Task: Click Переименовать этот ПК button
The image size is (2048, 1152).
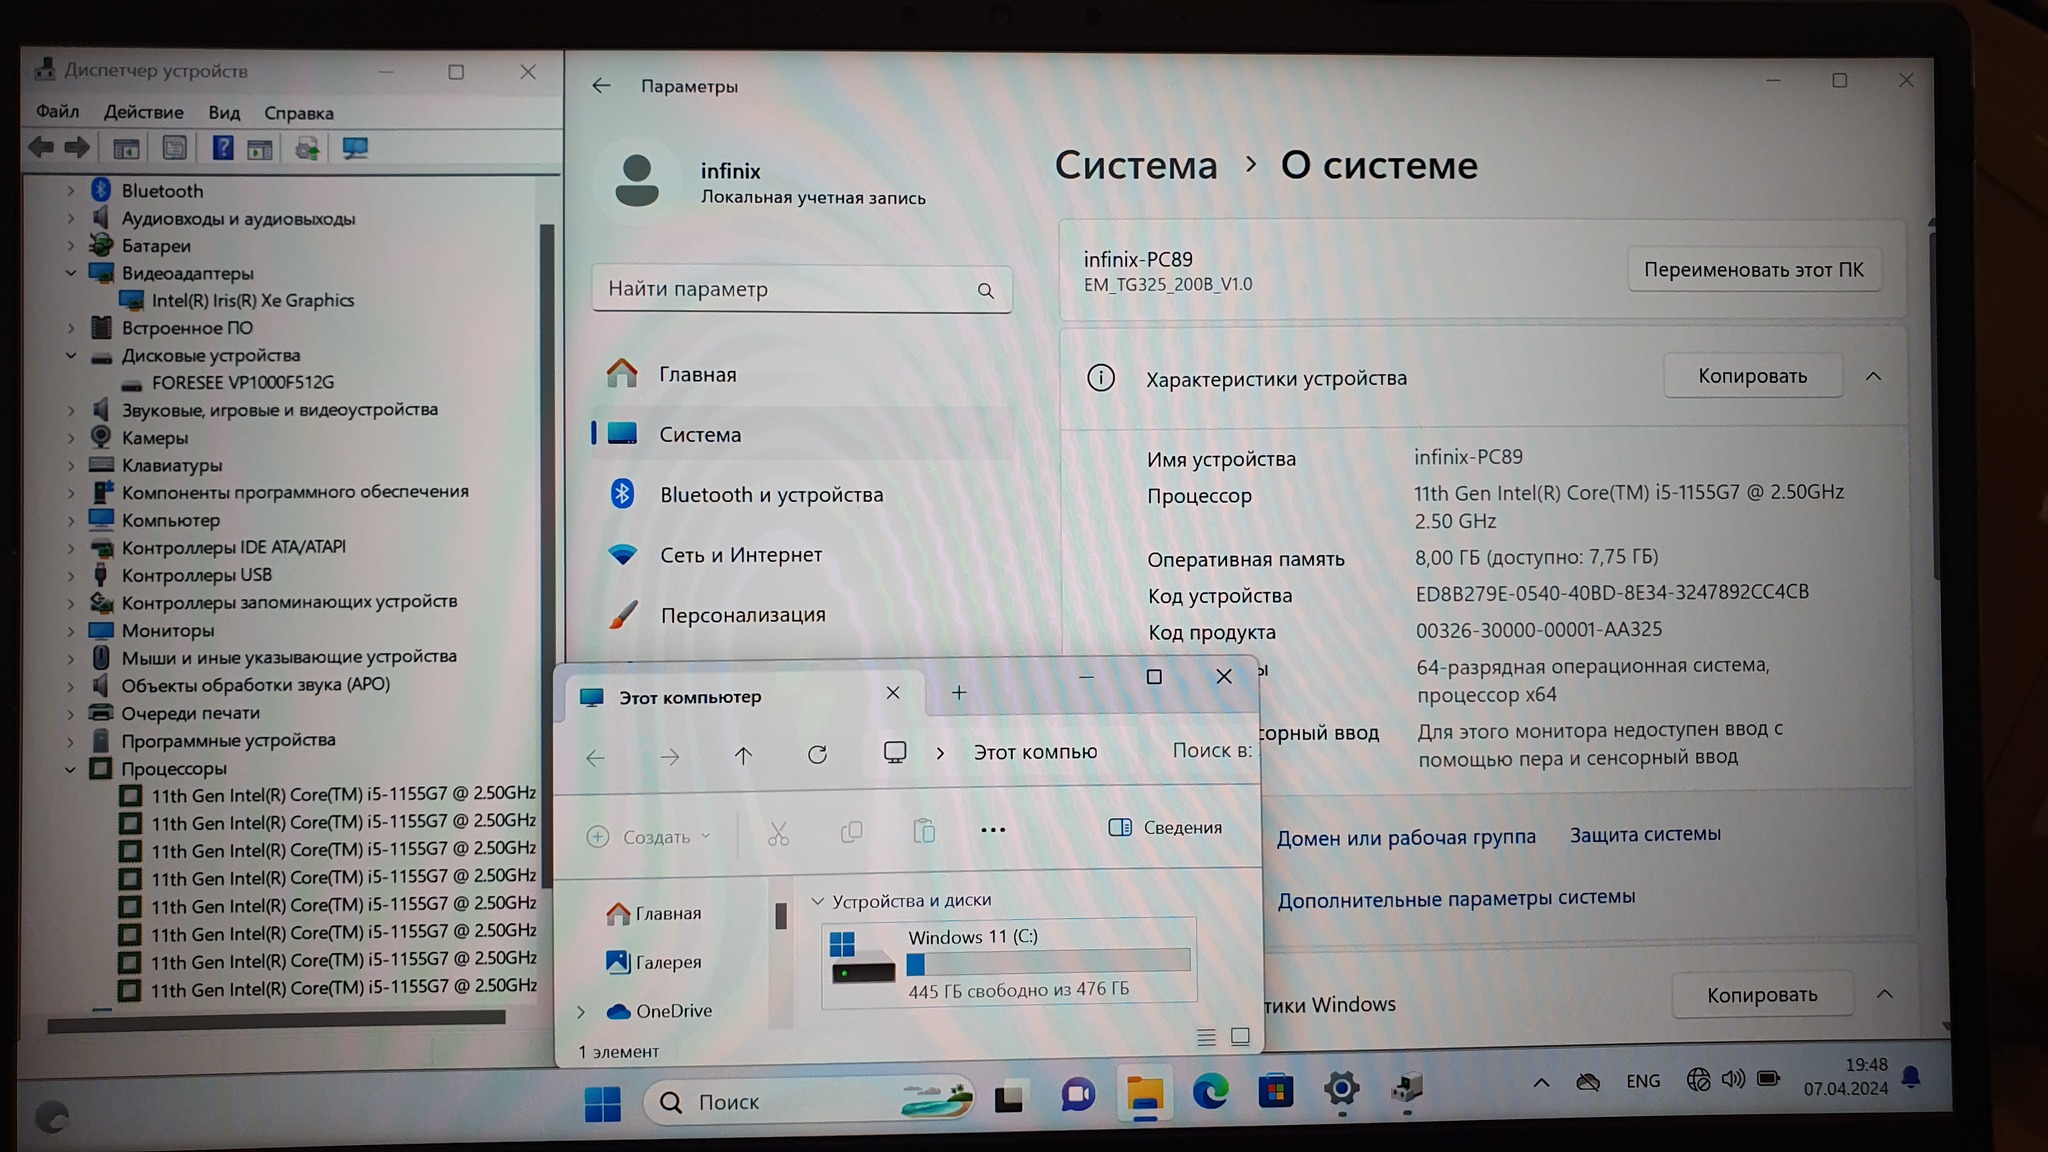Action: pyautogui.click(x=1753, y=270)
